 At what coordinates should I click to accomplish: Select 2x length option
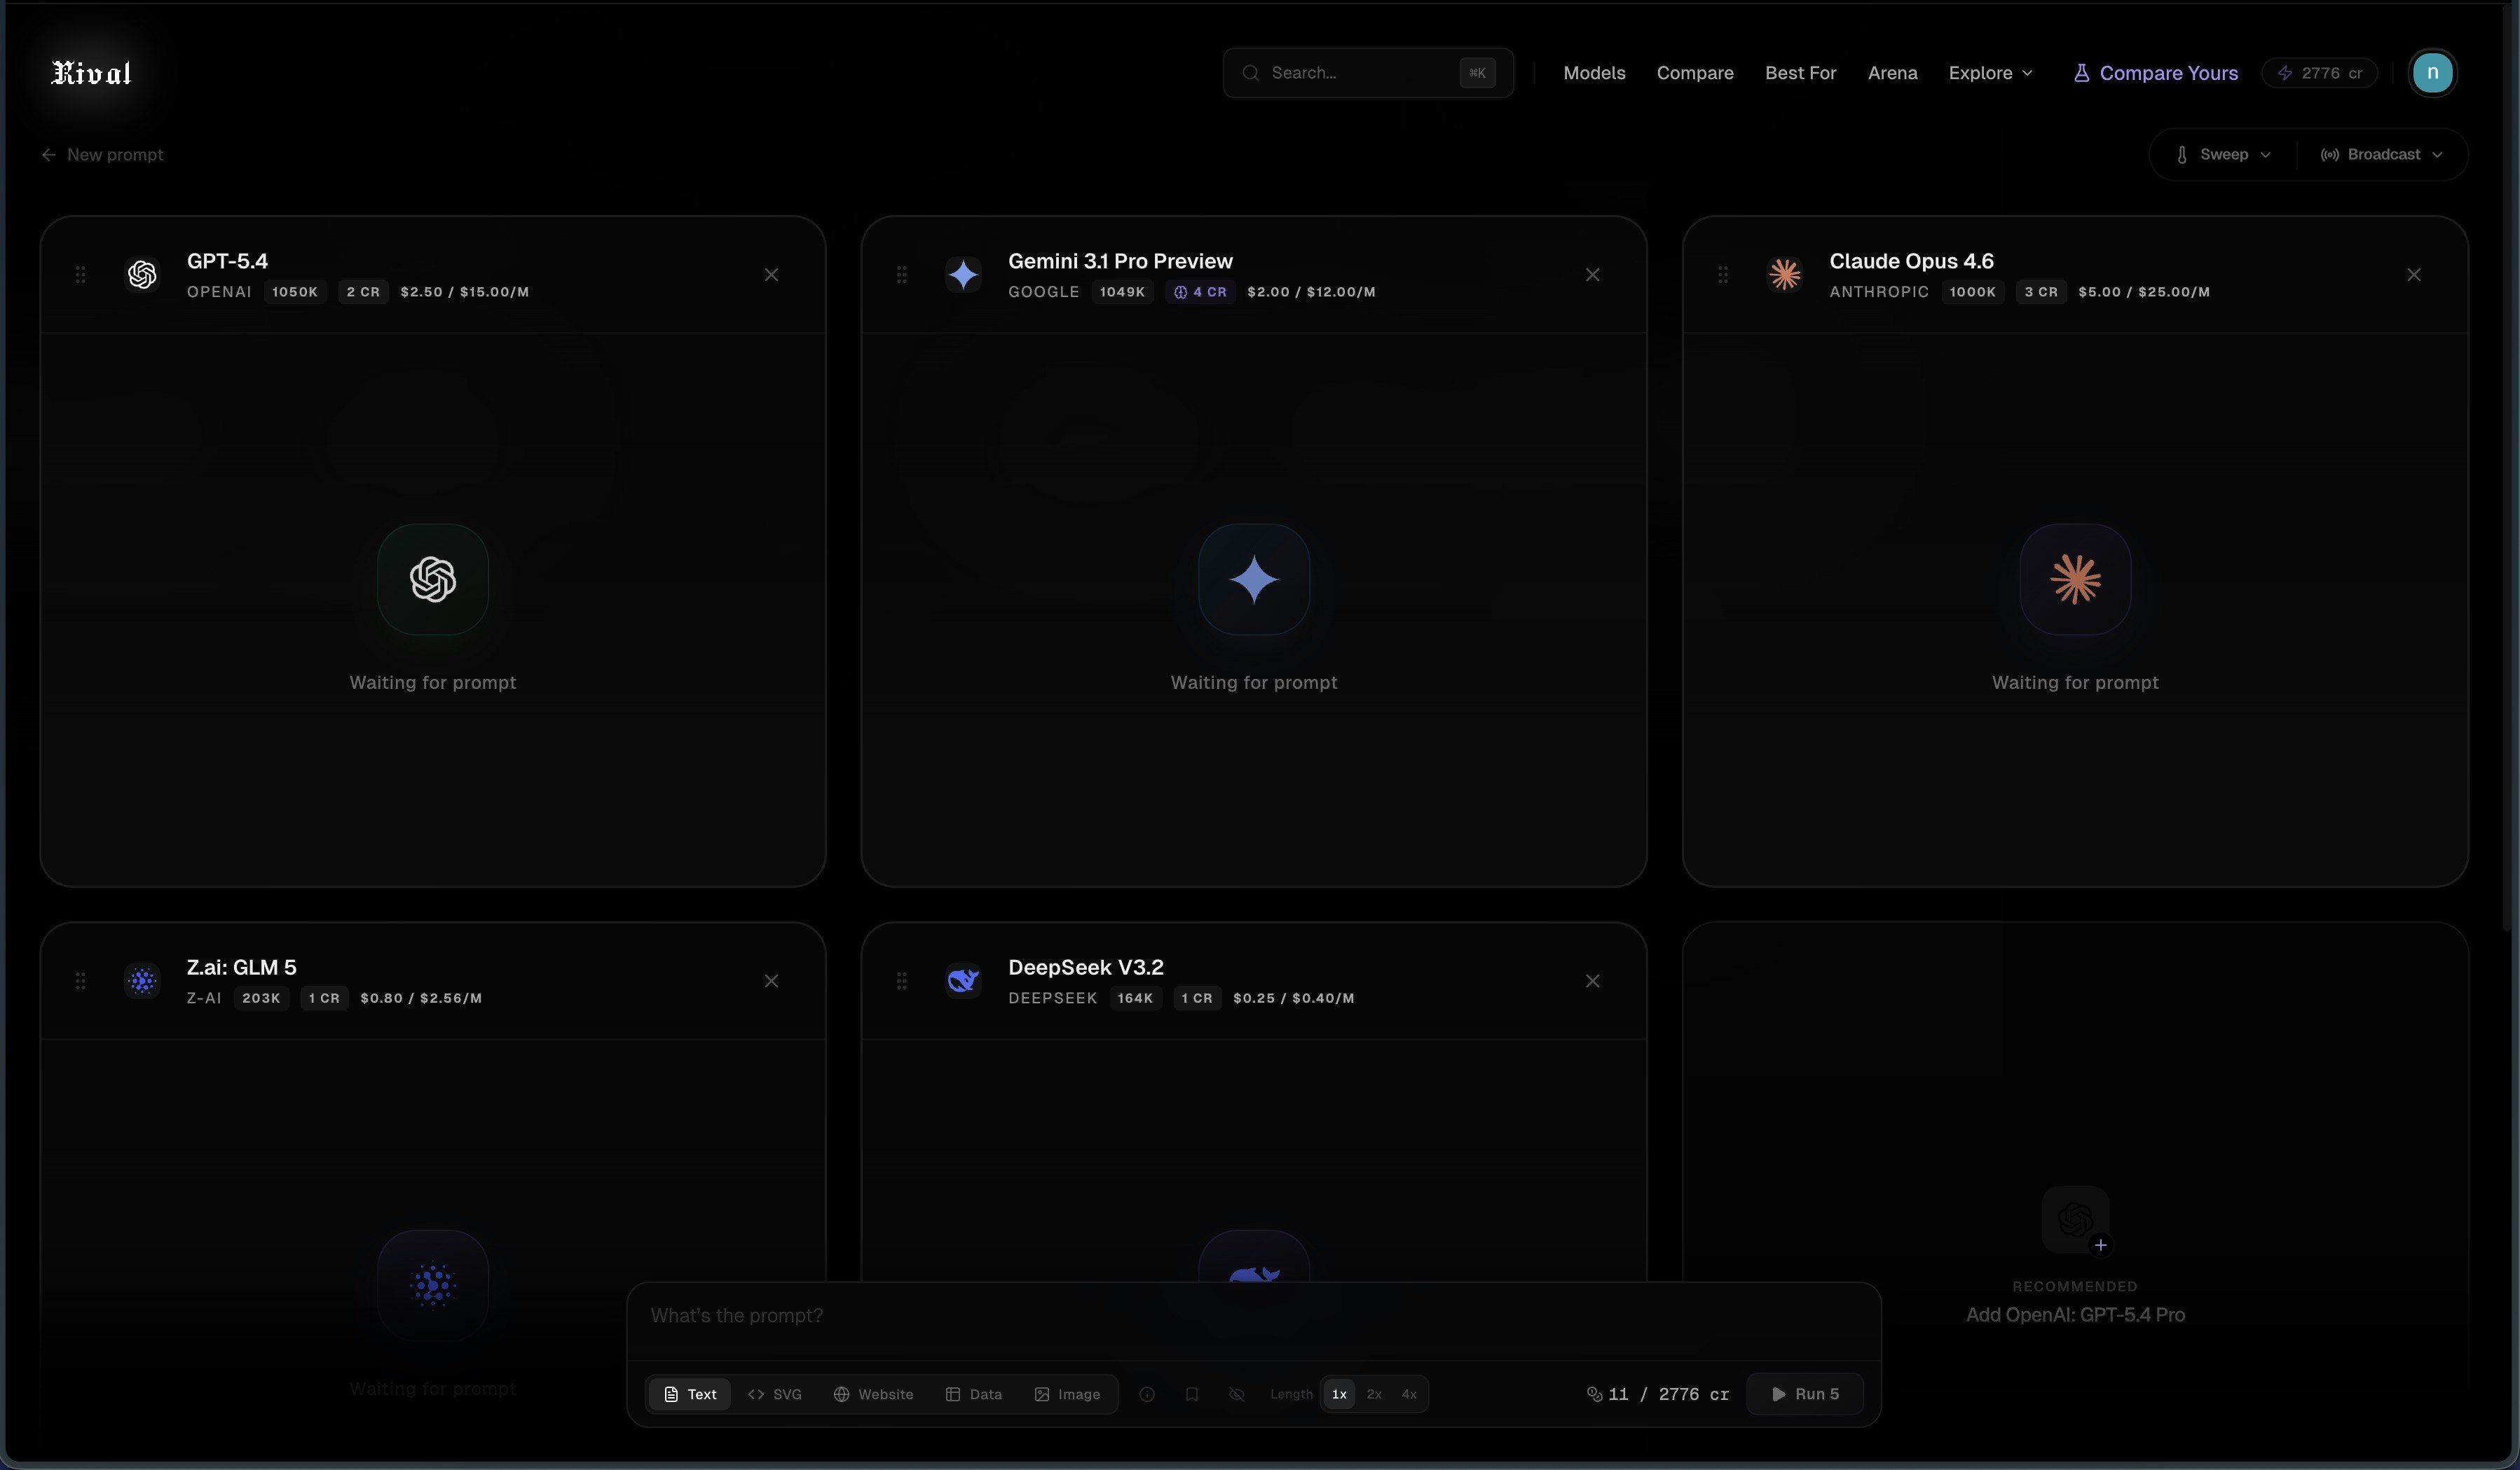[1374, 1394]
